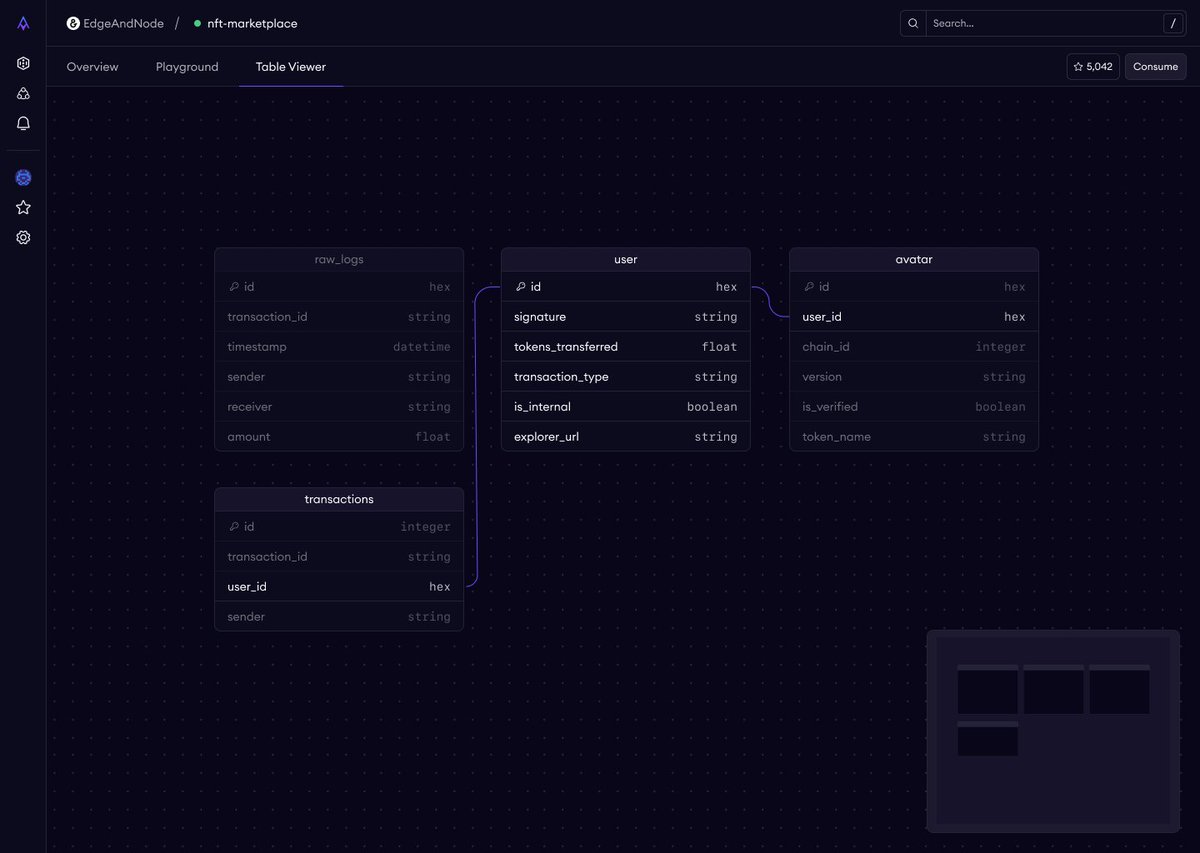The height and width of the screenshot is (853, 1200).
Task: Click the chain_id row
Action: [x=914, y=347]
